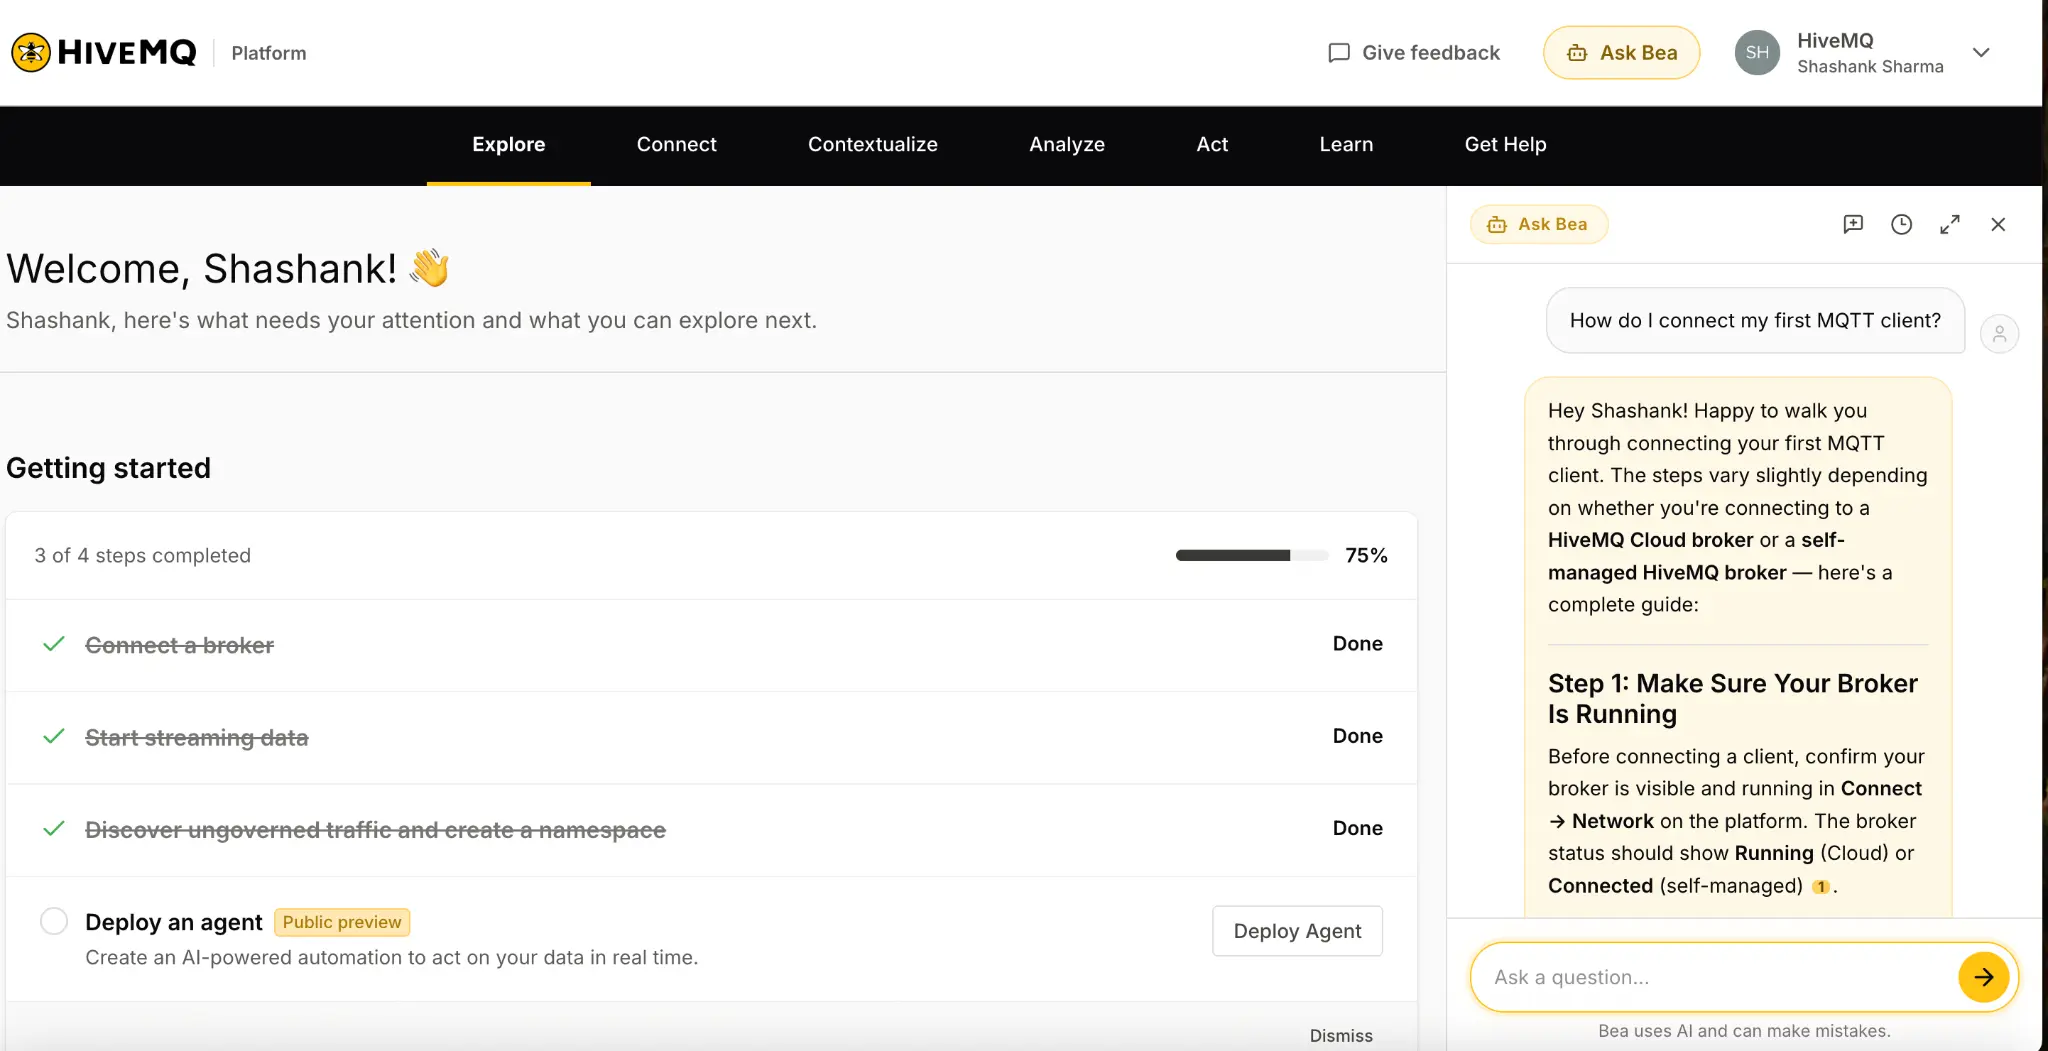Click citation badge 1 in Bea's answer
The height and width of the screenshot is (1051, 2048).
click(x=1821, y=886)
